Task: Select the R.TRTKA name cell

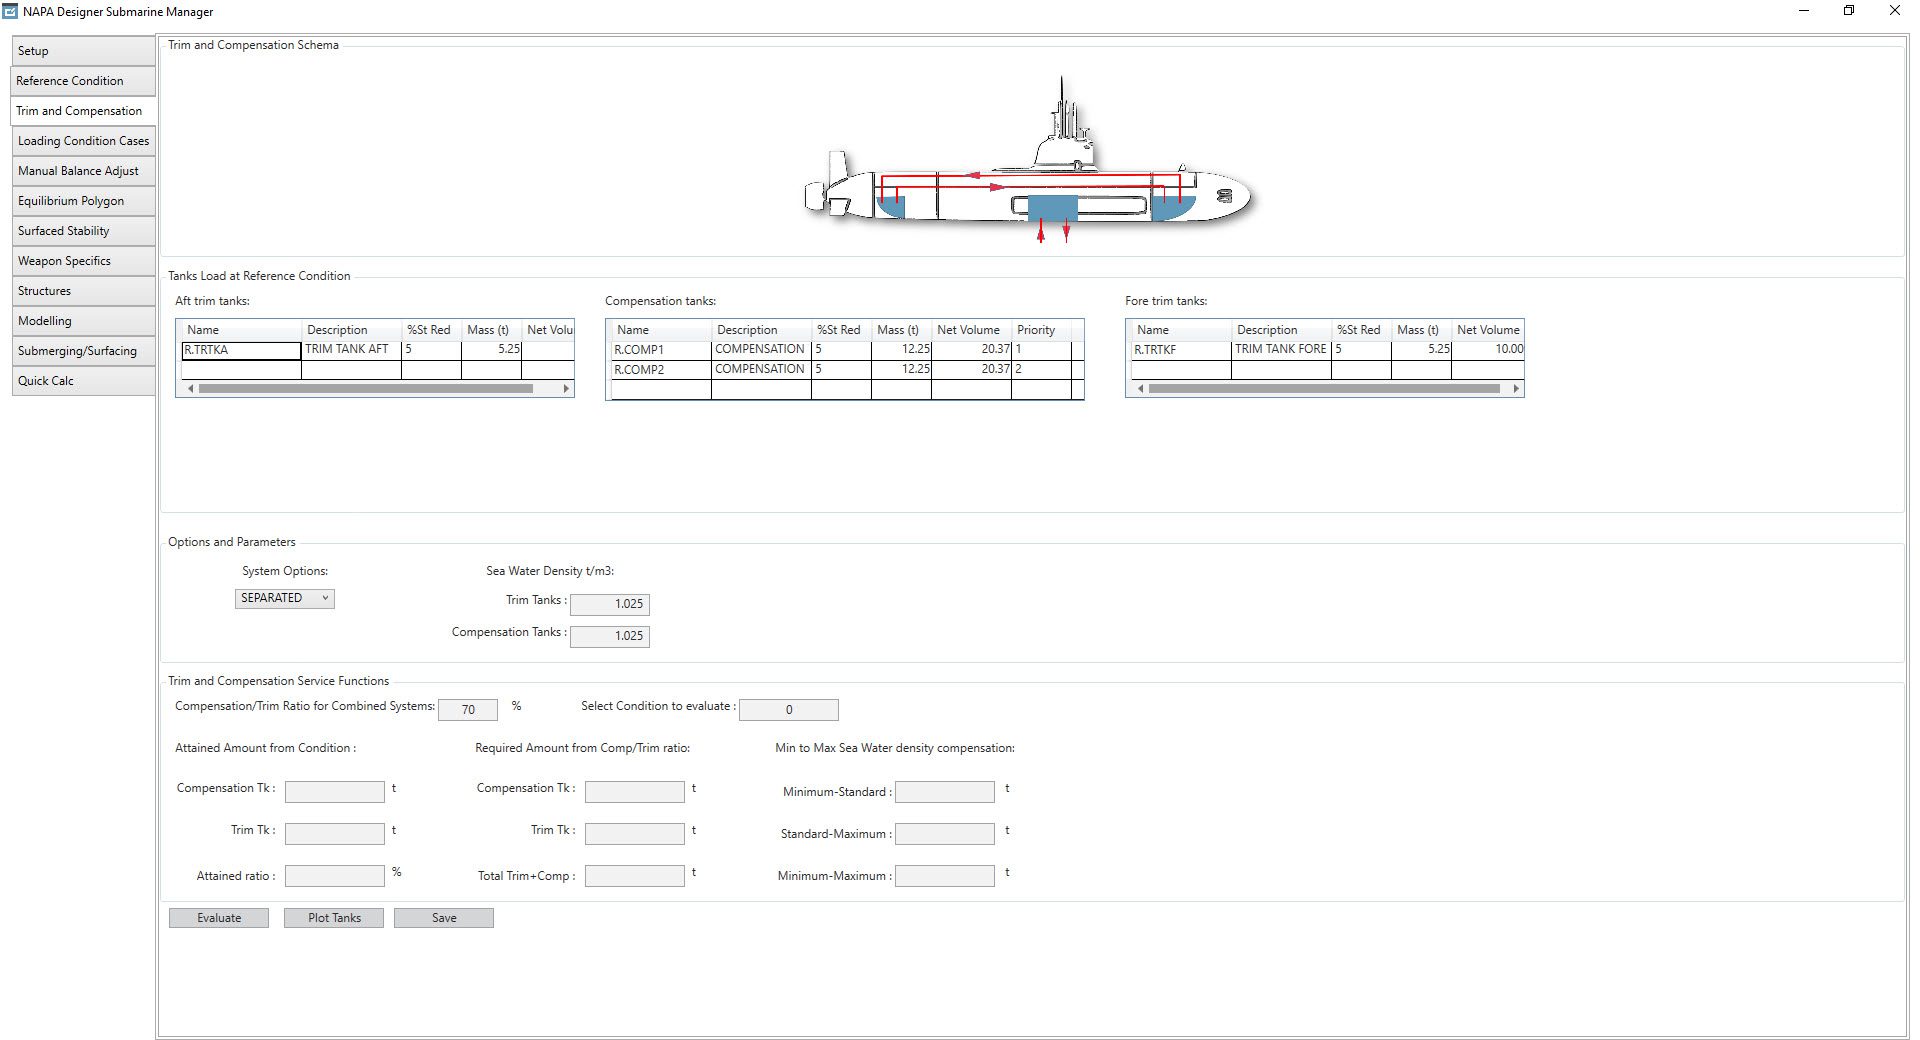Action: click(x=241, y=350)
